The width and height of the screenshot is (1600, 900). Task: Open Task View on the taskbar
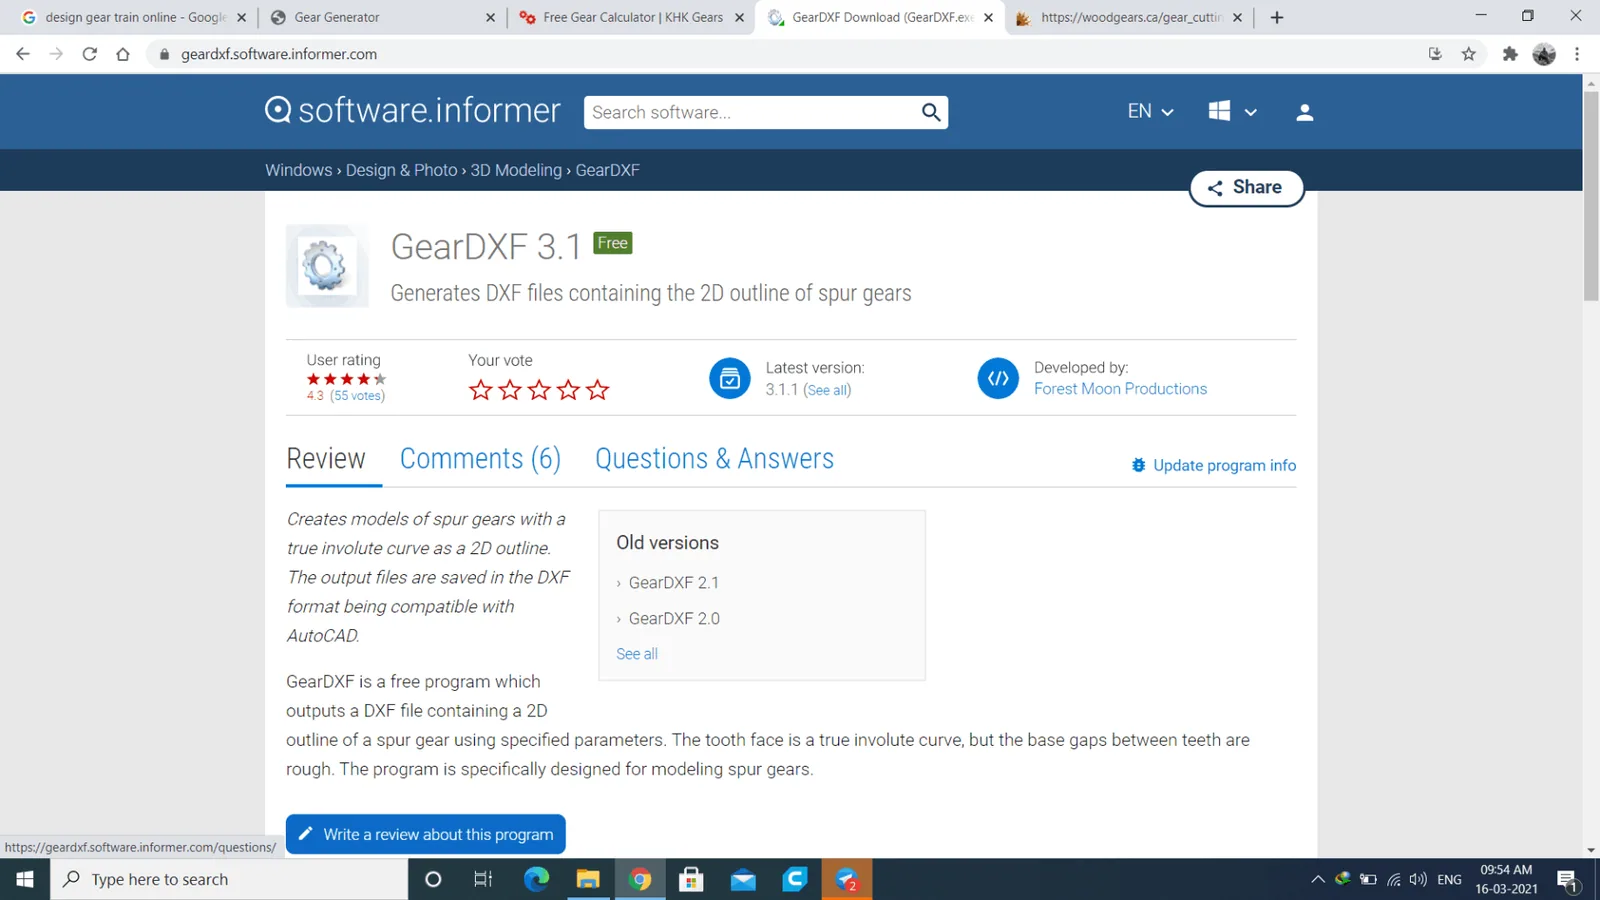click(483, 879)
